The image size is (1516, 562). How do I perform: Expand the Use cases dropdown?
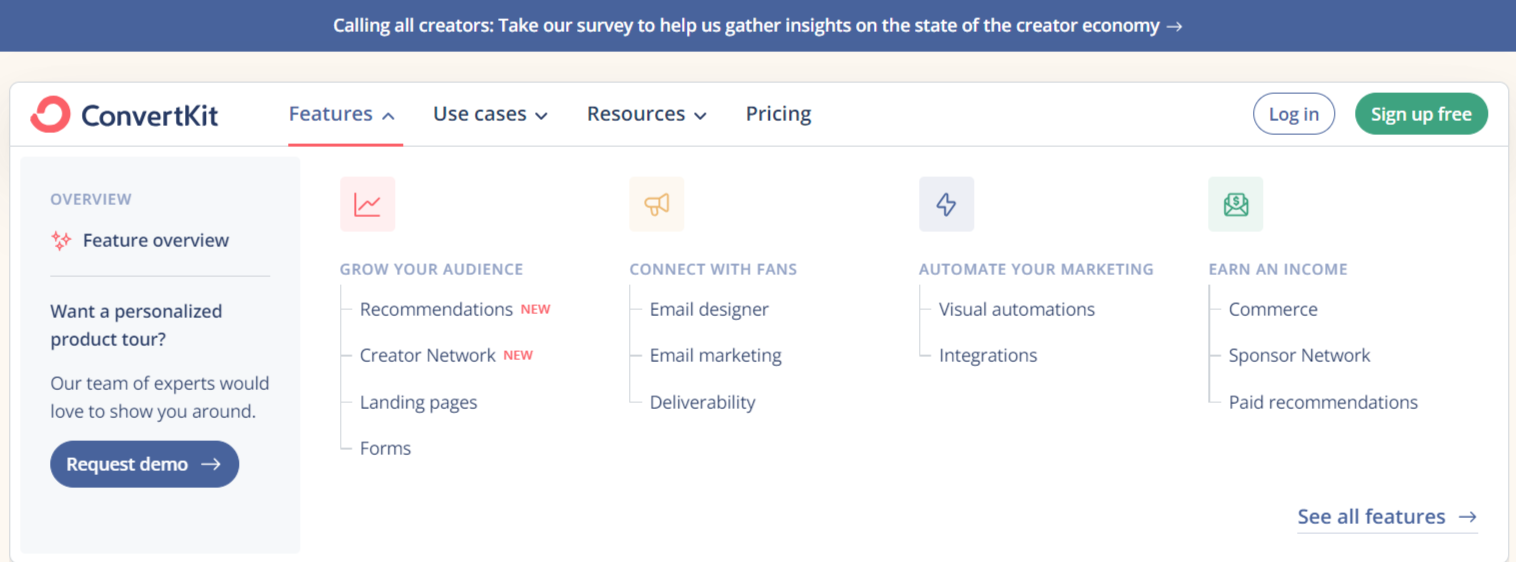[x=490, y=114]
